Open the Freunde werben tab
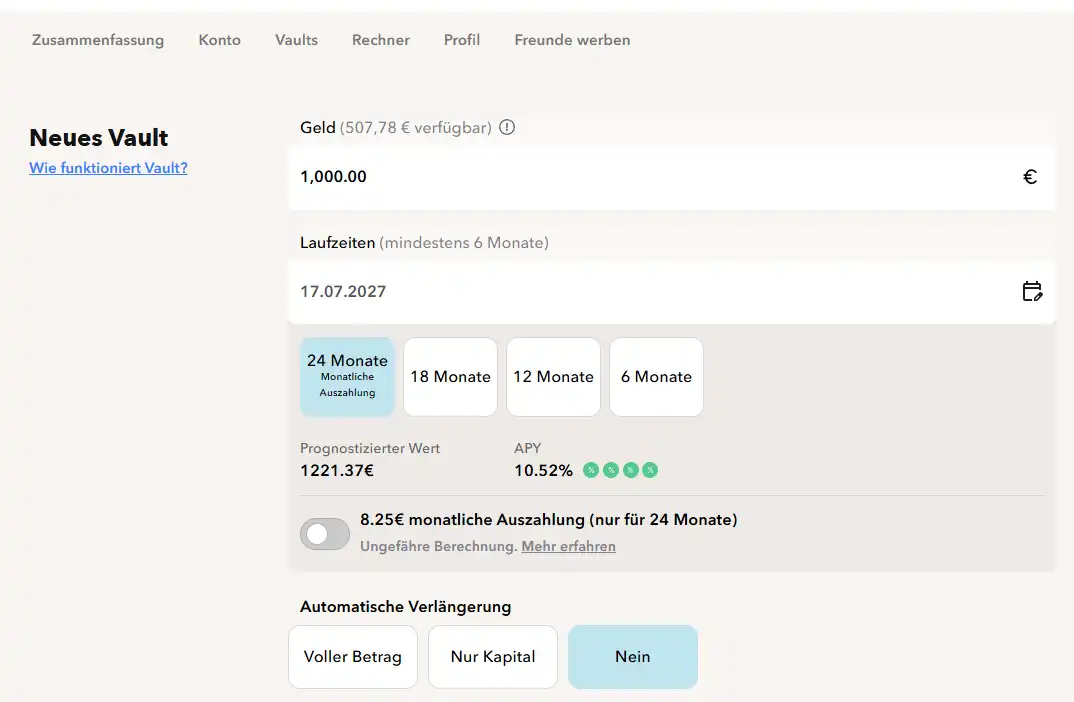Image resolution: width=1074 pixels, height=702 pixels. [x=573, y=40]
